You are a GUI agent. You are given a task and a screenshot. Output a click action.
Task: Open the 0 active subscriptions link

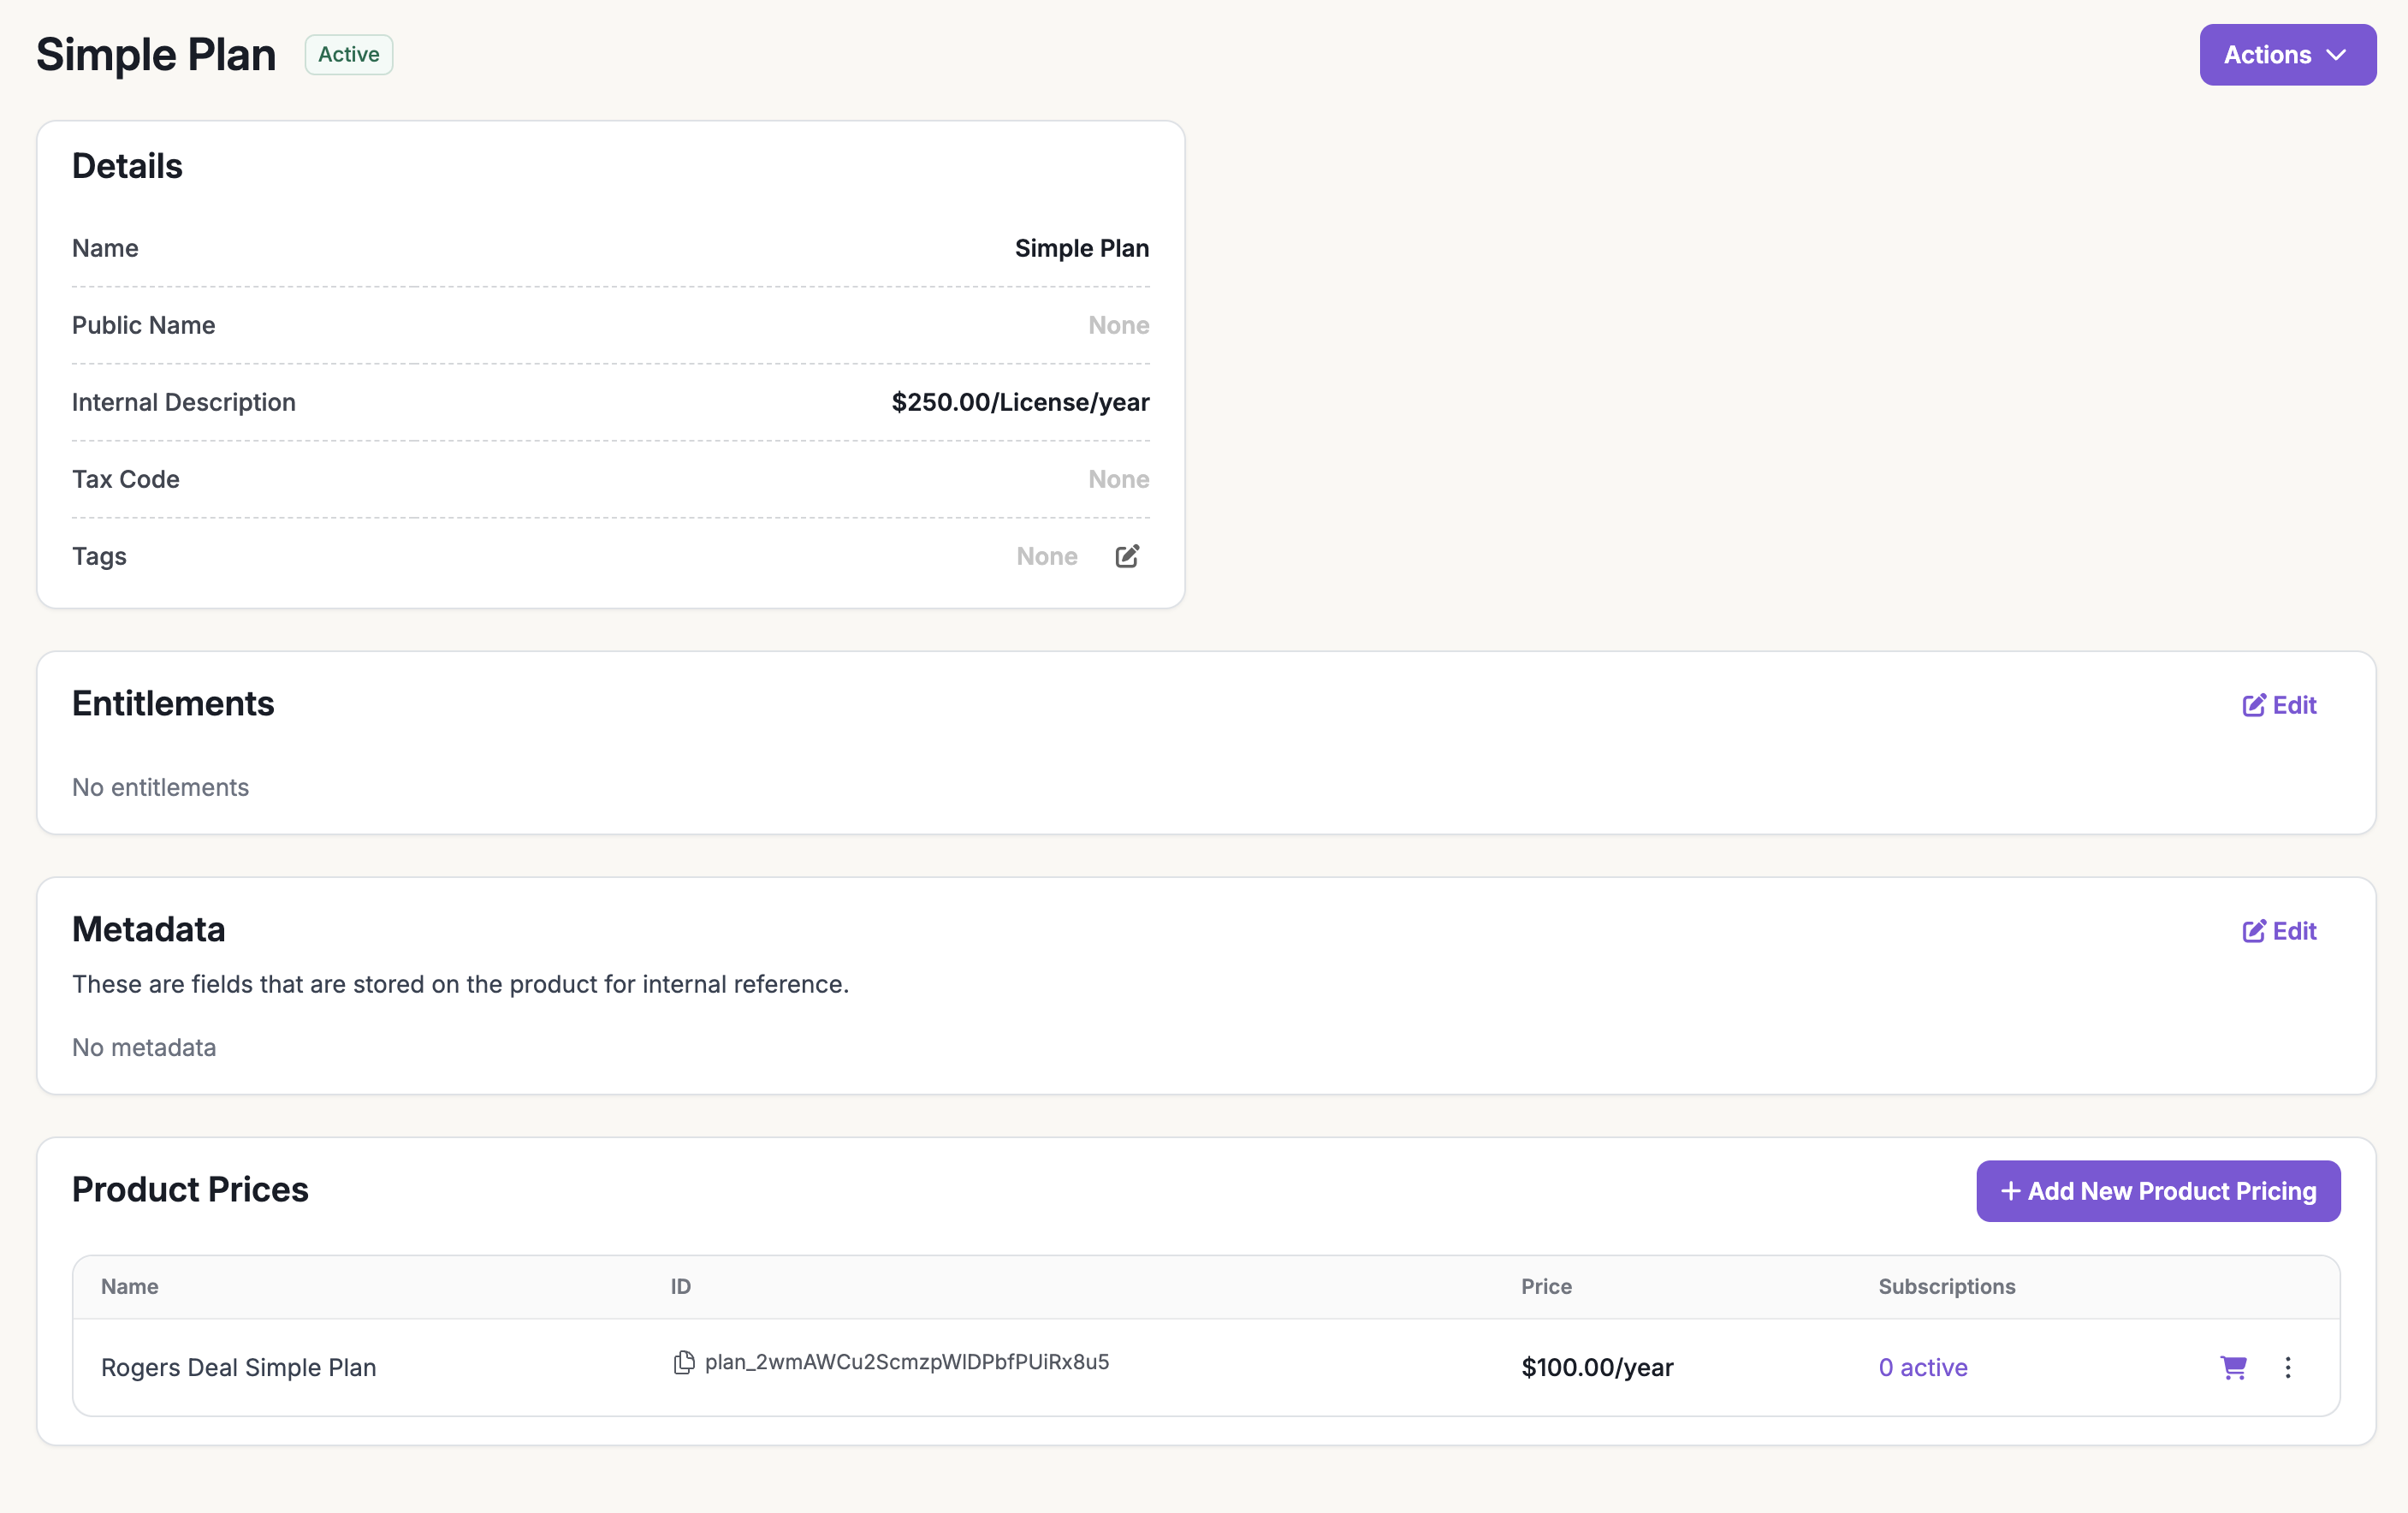pyautogui.click(x=1922, y=1367)
